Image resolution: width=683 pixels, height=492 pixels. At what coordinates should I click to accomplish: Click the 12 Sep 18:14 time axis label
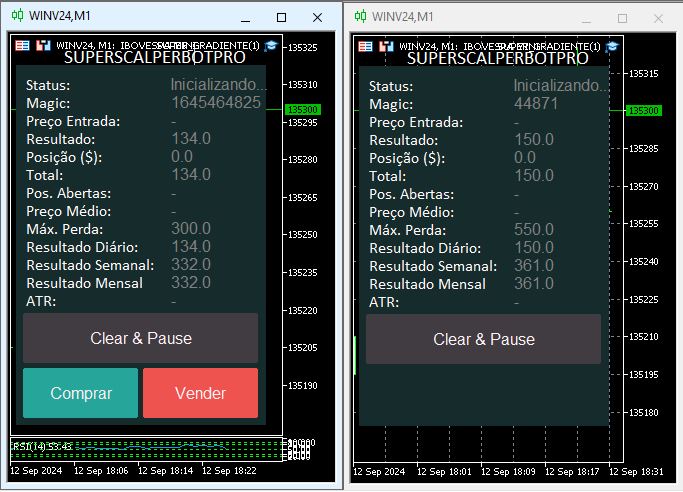click(x=165, y=470)
